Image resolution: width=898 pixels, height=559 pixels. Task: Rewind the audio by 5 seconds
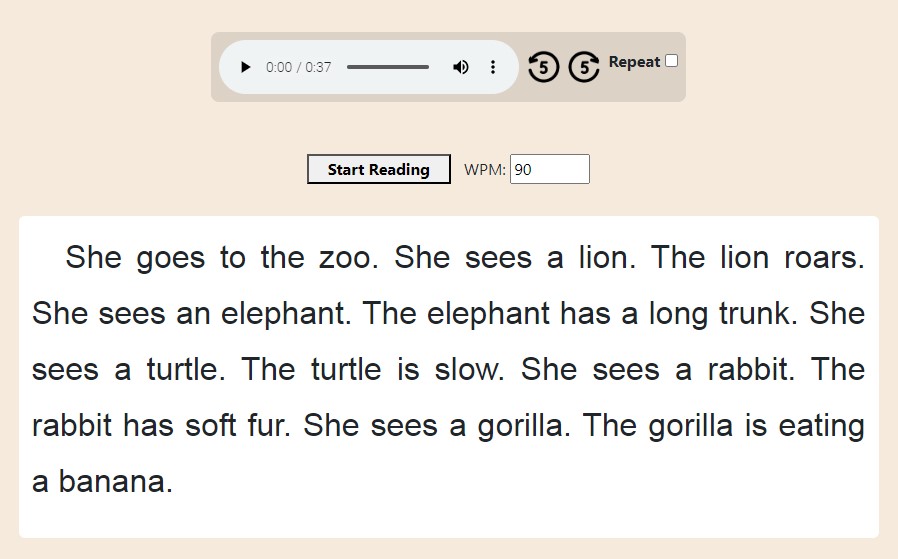543,67
